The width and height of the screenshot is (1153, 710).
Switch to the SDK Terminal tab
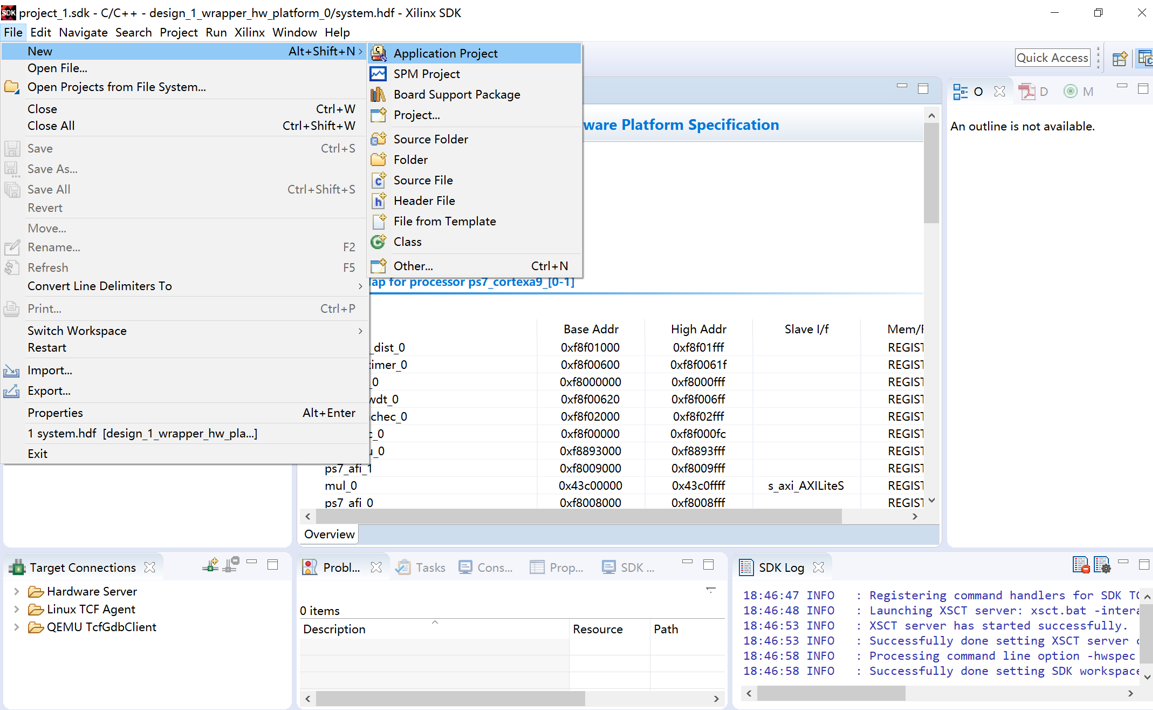click(x=628, y=567)
